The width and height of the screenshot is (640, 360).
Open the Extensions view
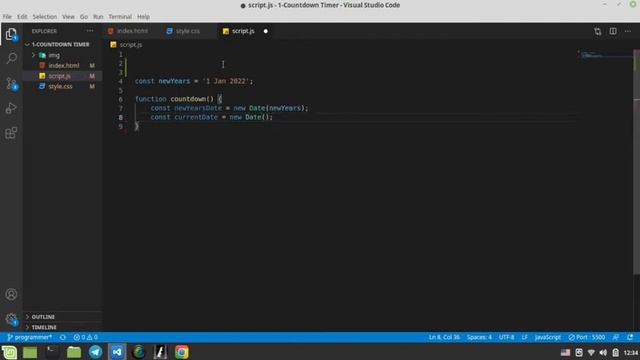(11, 133)
